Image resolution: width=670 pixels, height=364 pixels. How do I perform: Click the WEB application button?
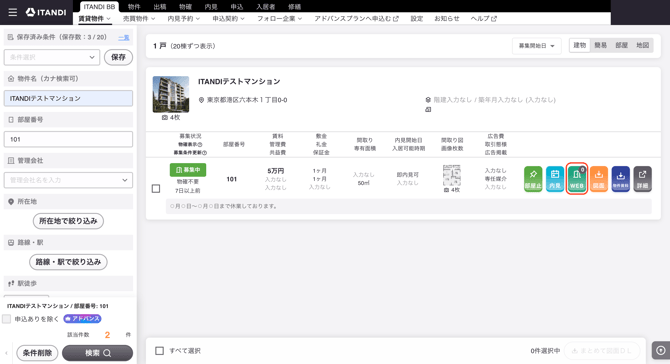576,179
